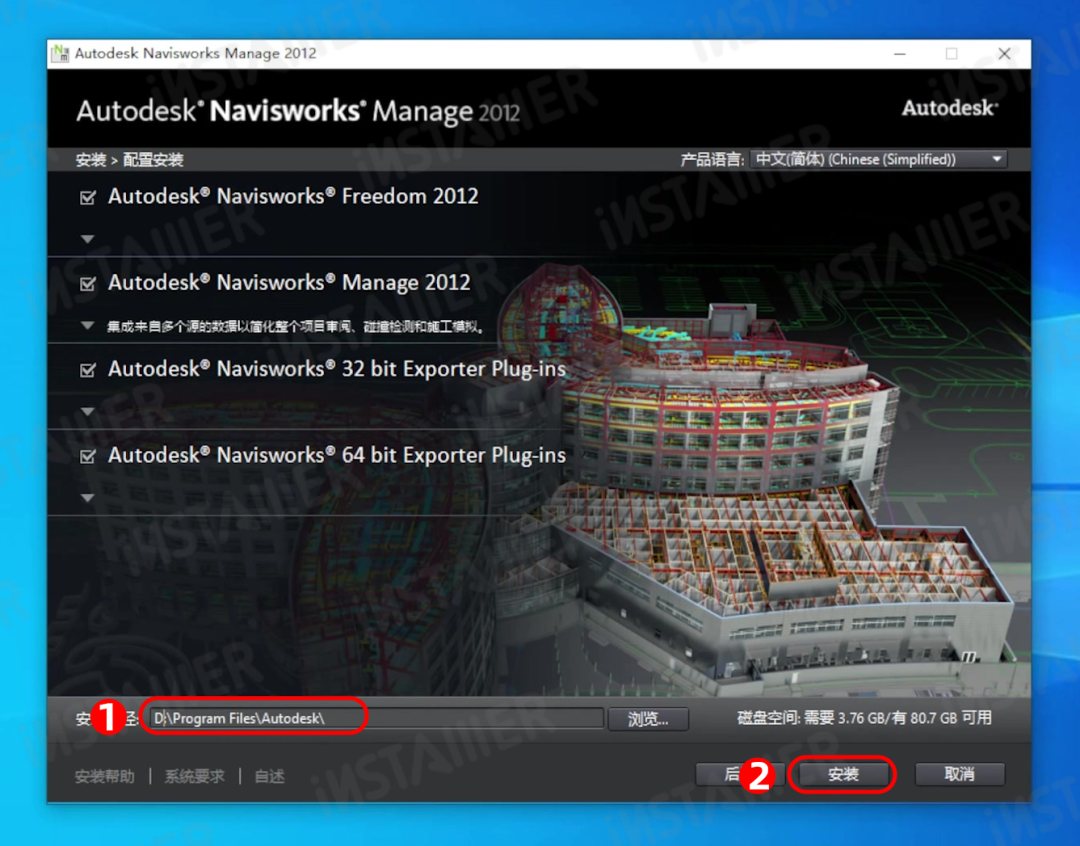This screenshot has height=846, width=1080.
Task: Expand options under Navisworks Freedom 2012
Action: tap(87, 239)
